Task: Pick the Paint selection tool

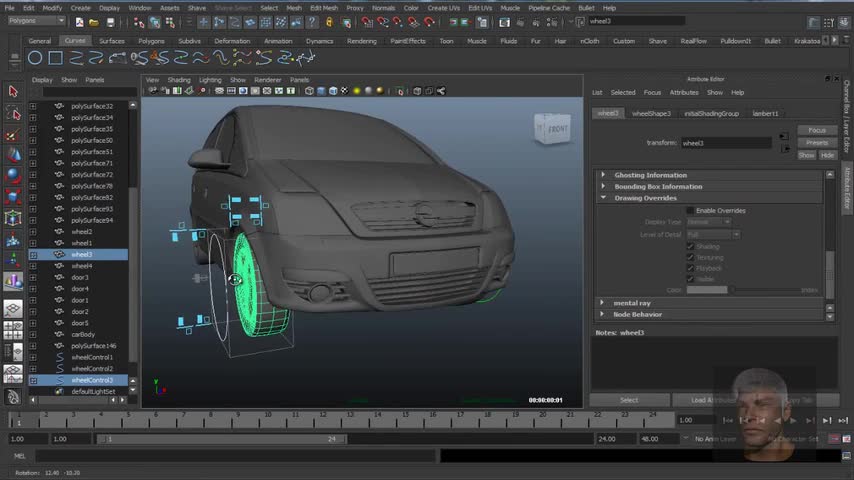Action: click(x=13, y=134)
